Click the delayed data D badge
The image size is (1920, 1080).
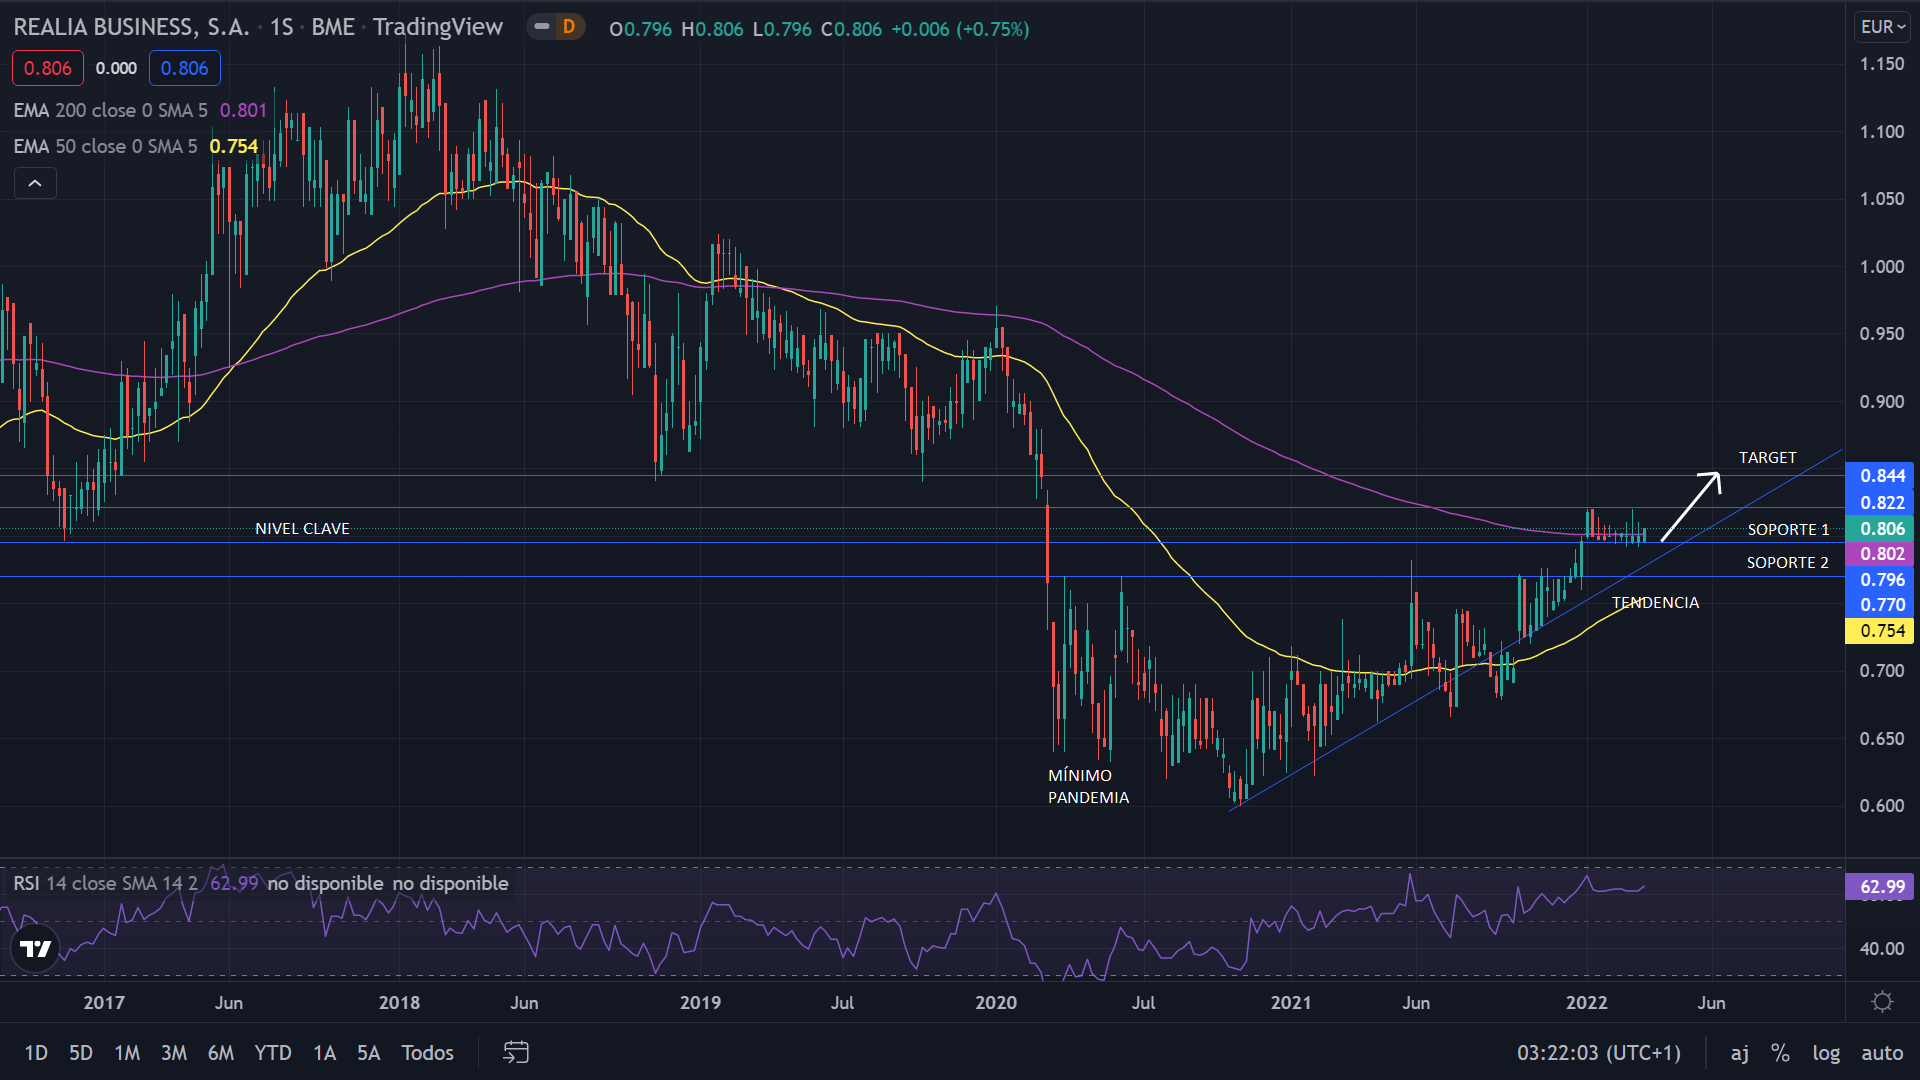coord(569,28)
